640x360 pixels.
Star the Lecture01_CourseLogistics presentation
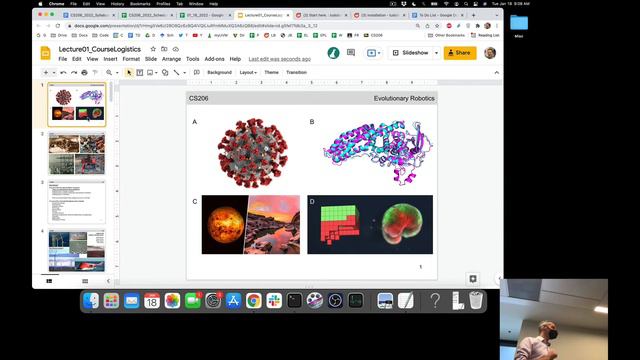point(153,49)
